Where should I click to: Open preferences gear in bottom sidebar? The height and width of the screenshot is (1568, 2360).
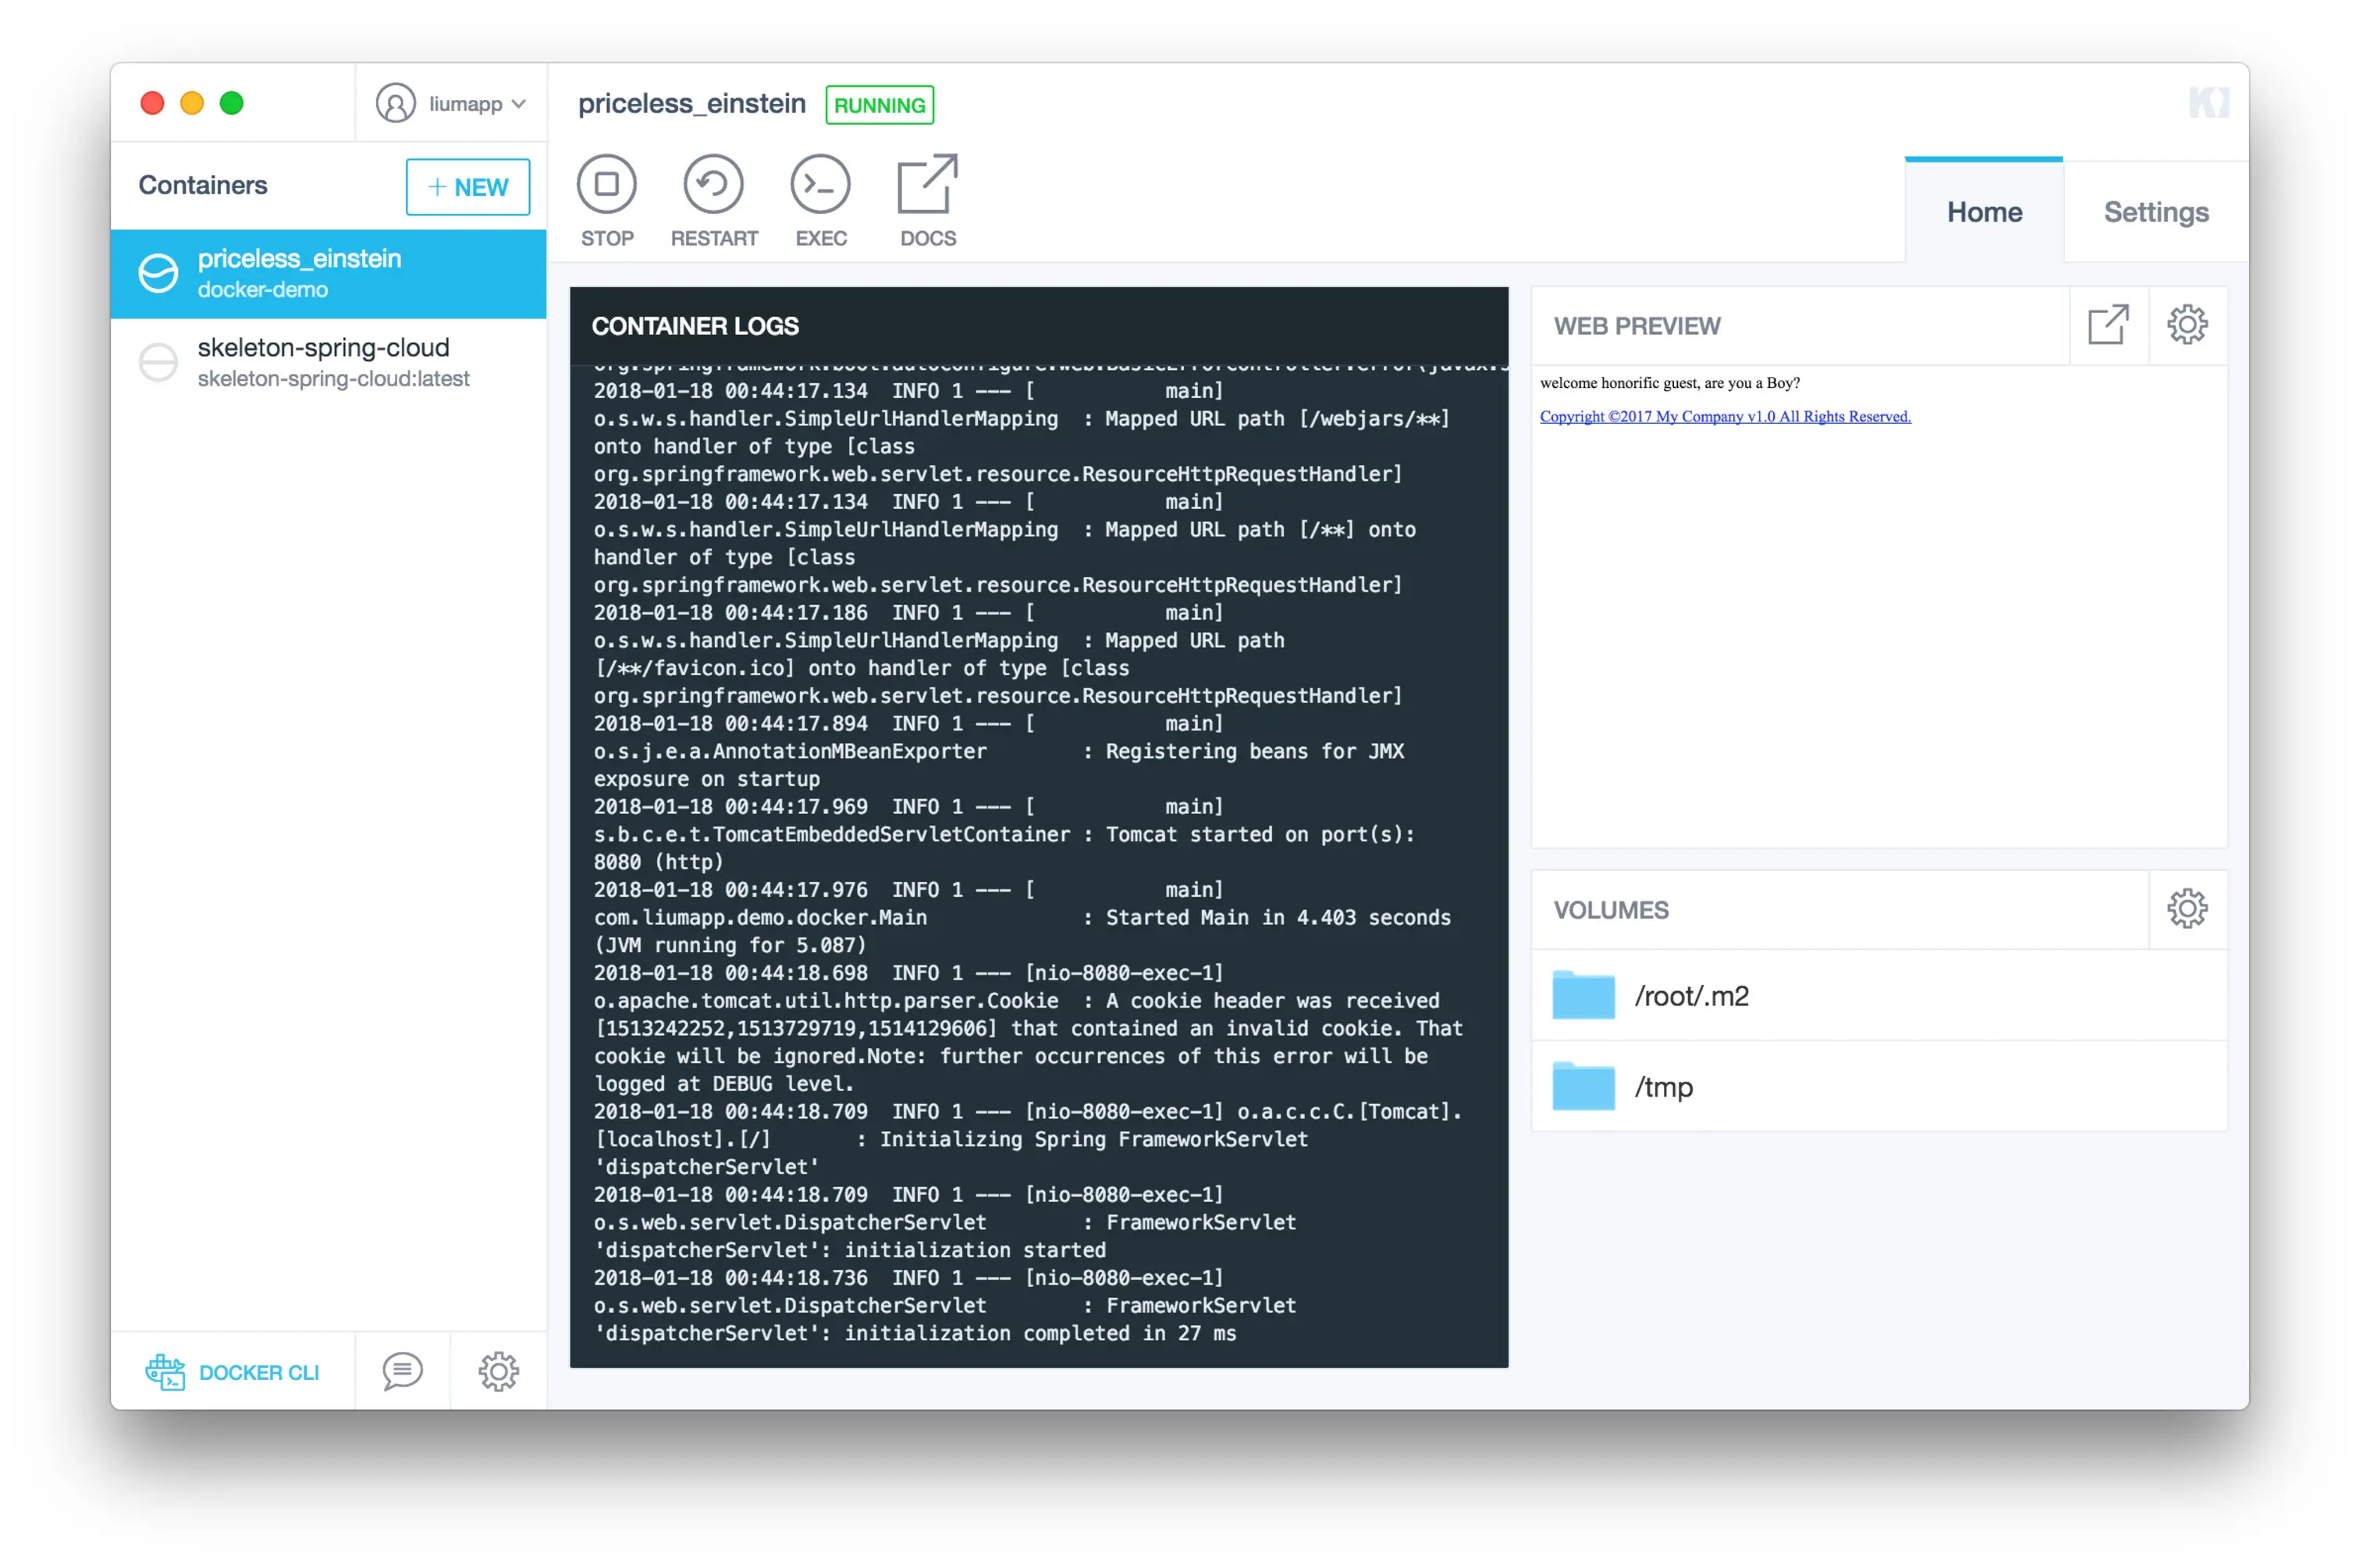click(x=498, y=1371)
